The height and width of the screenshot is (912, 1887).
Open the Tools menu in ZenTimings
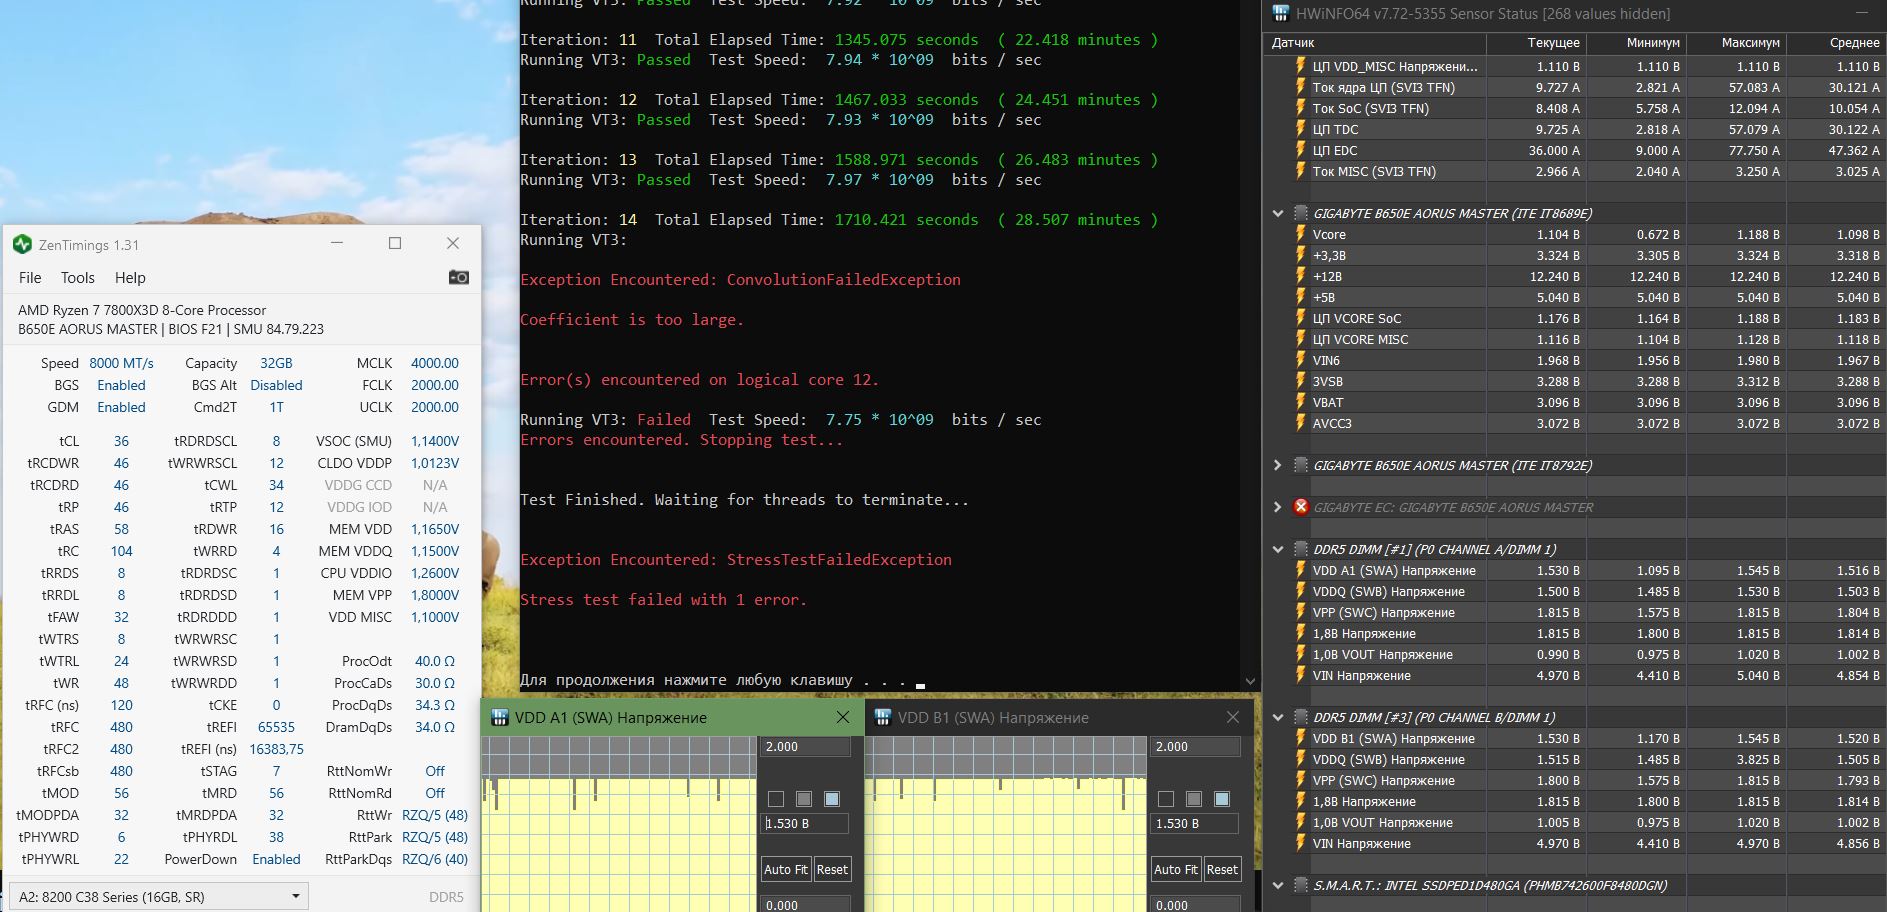(77, 278)
